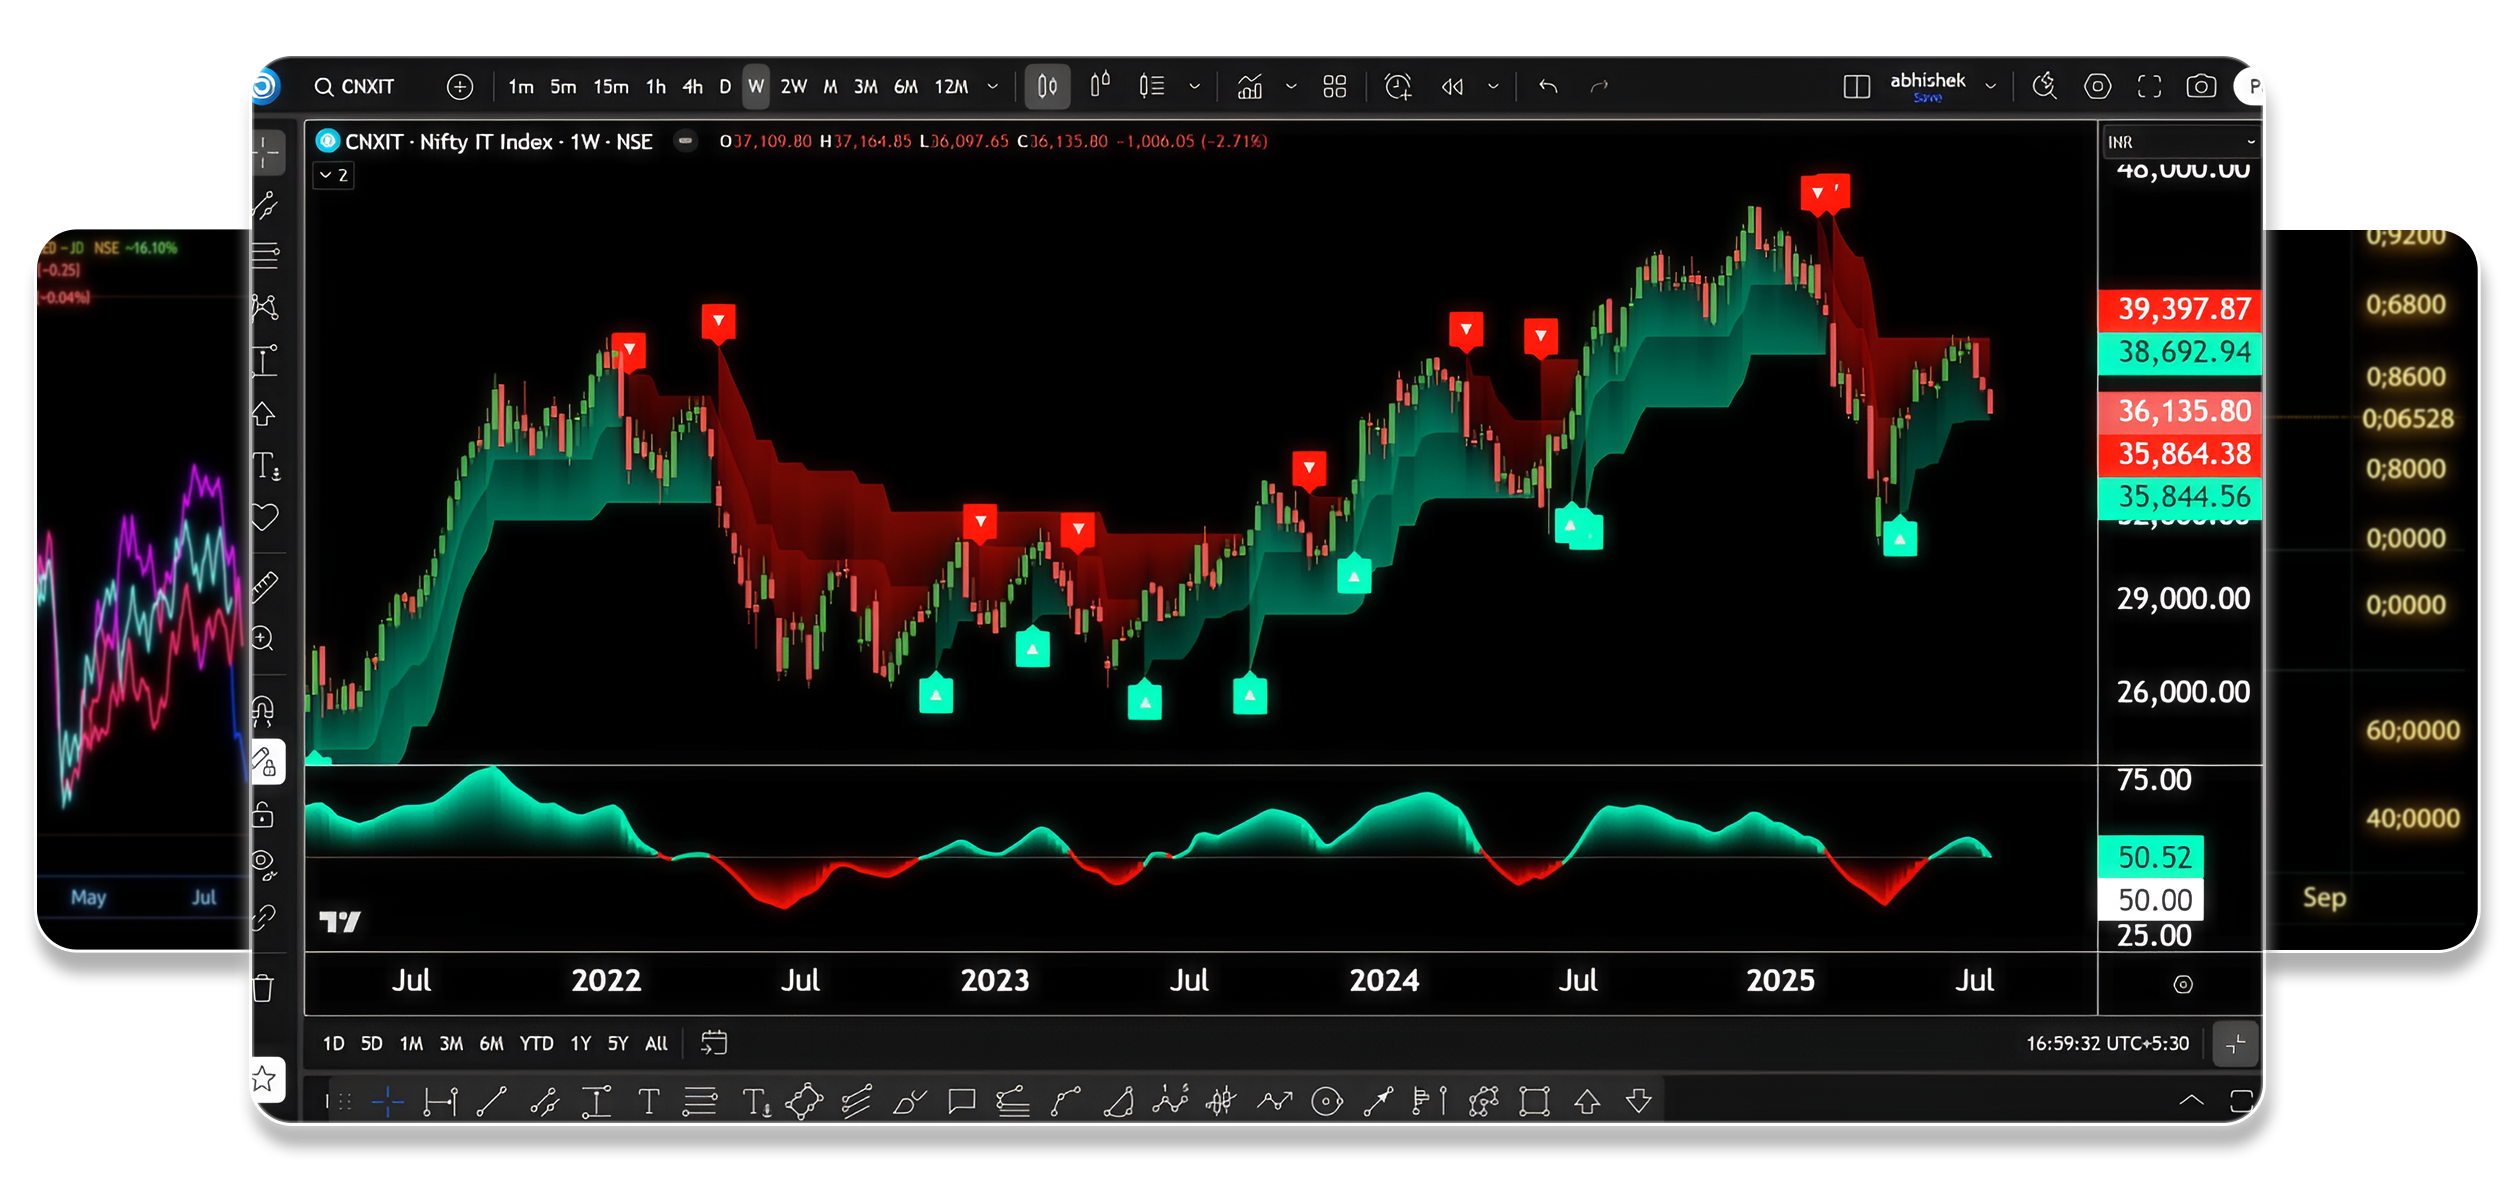
Task: Toggle the lock all drawings tool
Action: point(263,816)
